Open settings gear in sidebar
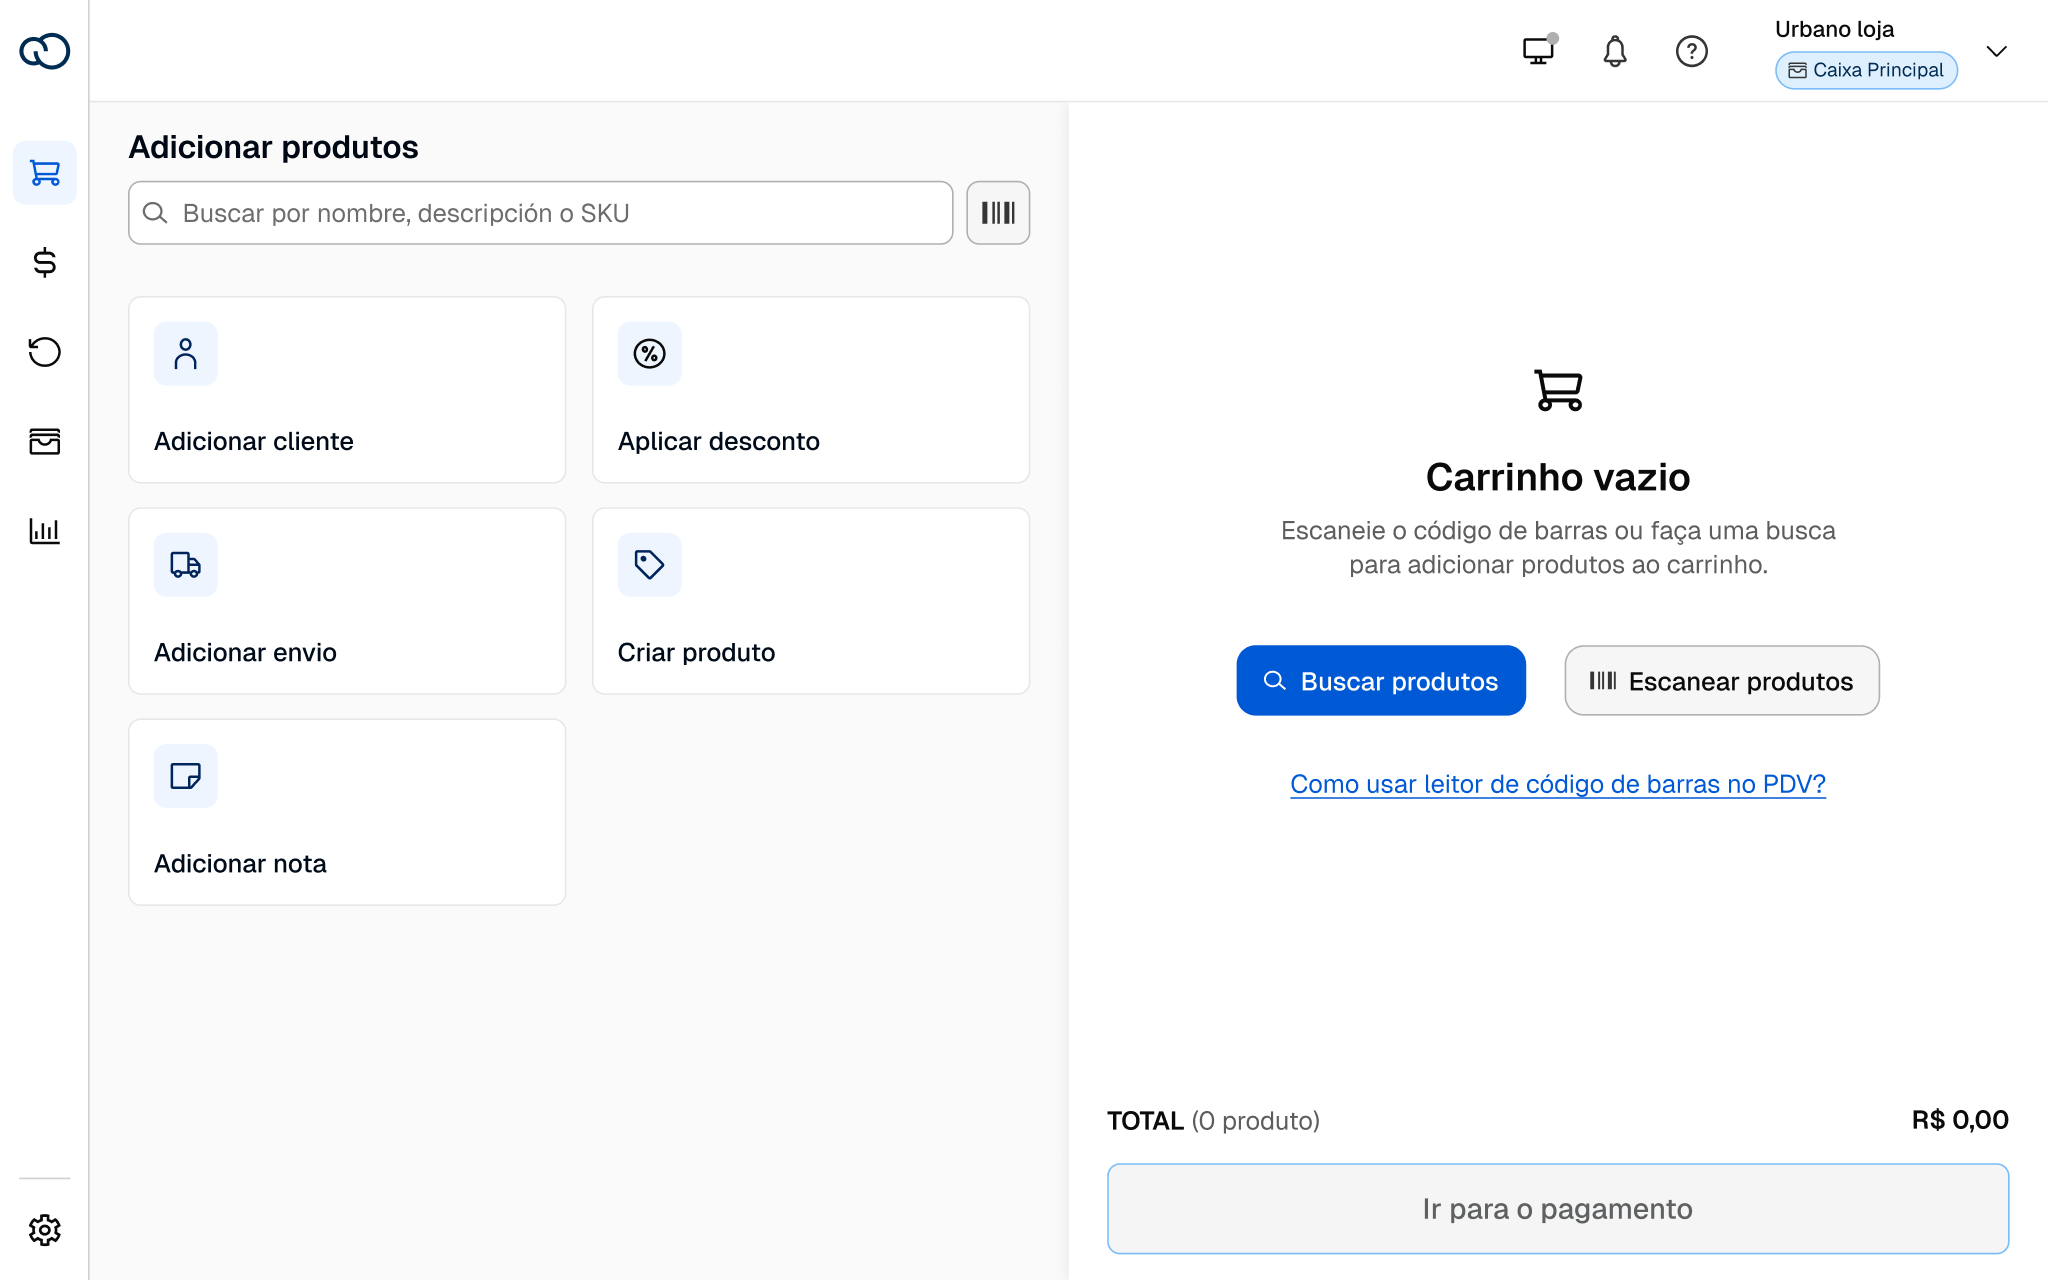Viewport: 2048px width, 1280px height. 45,1230
